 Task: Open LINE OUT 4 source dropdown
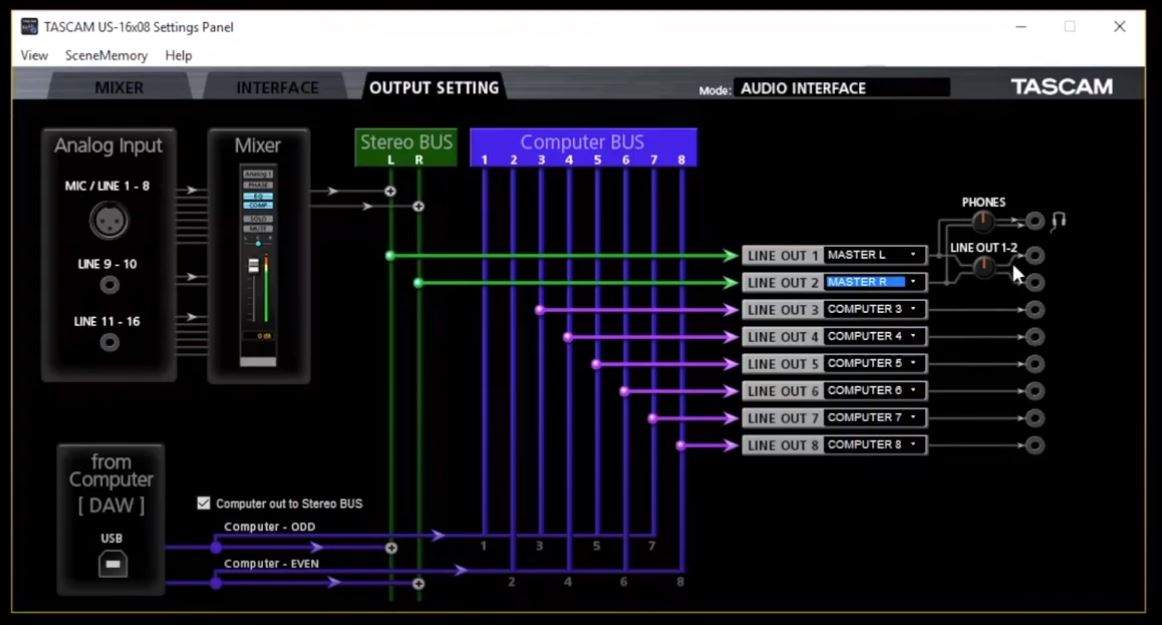pos(874,336)
